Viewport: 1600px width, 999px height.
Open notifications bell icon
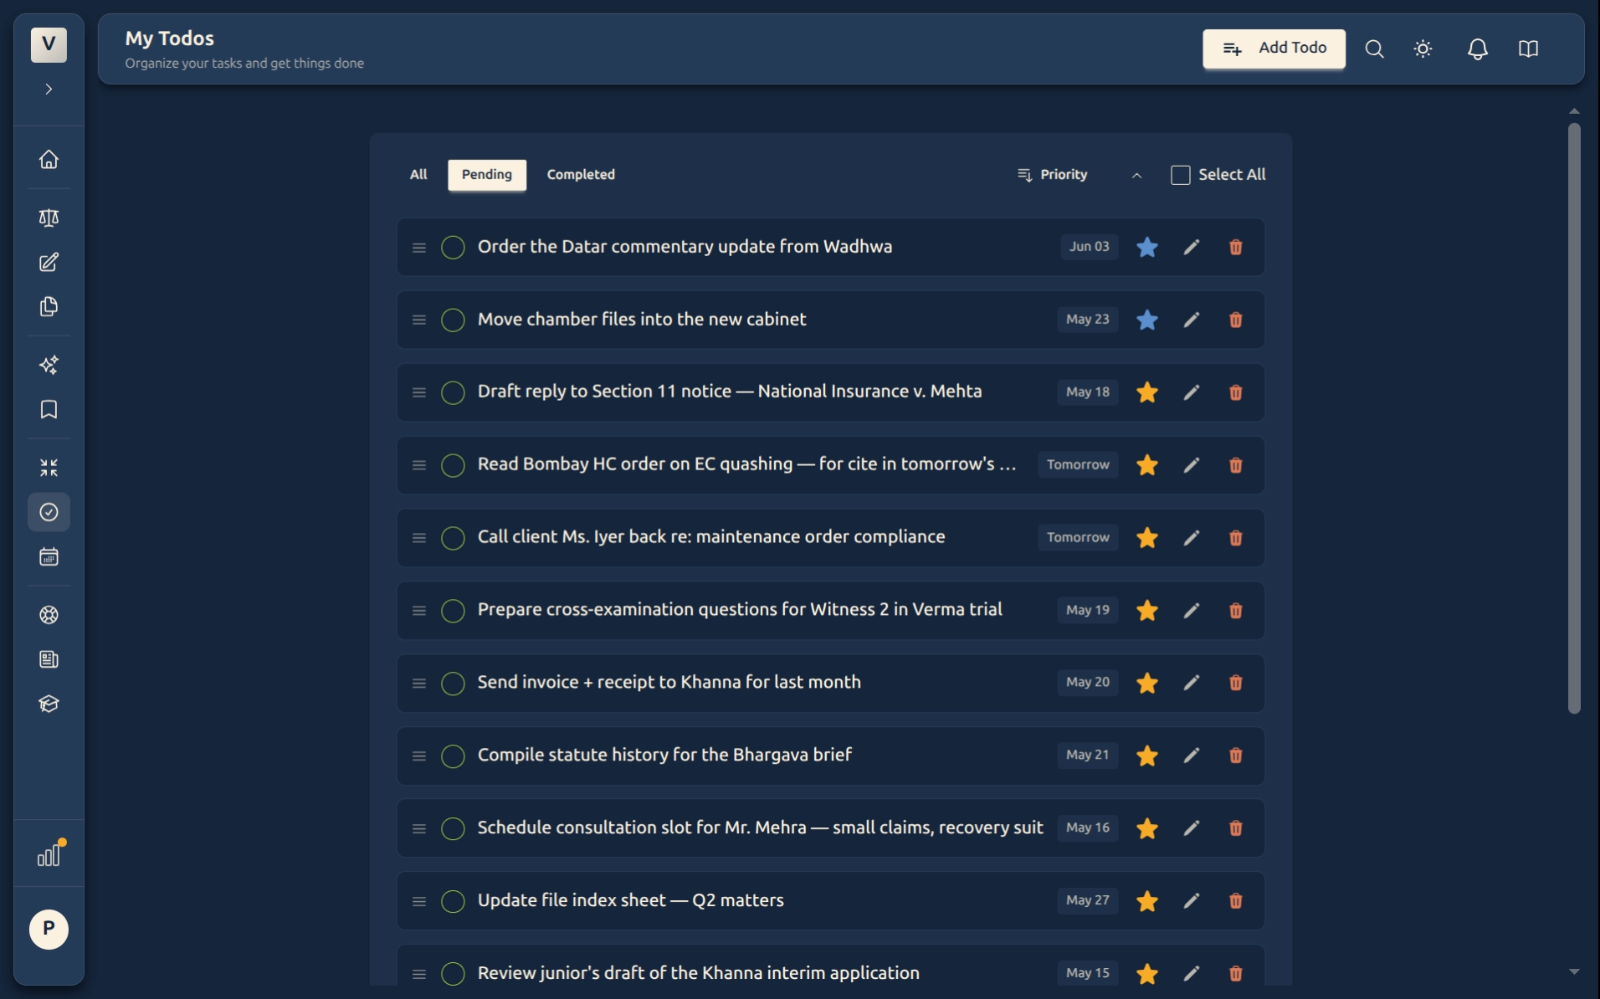pos(1477,49)
